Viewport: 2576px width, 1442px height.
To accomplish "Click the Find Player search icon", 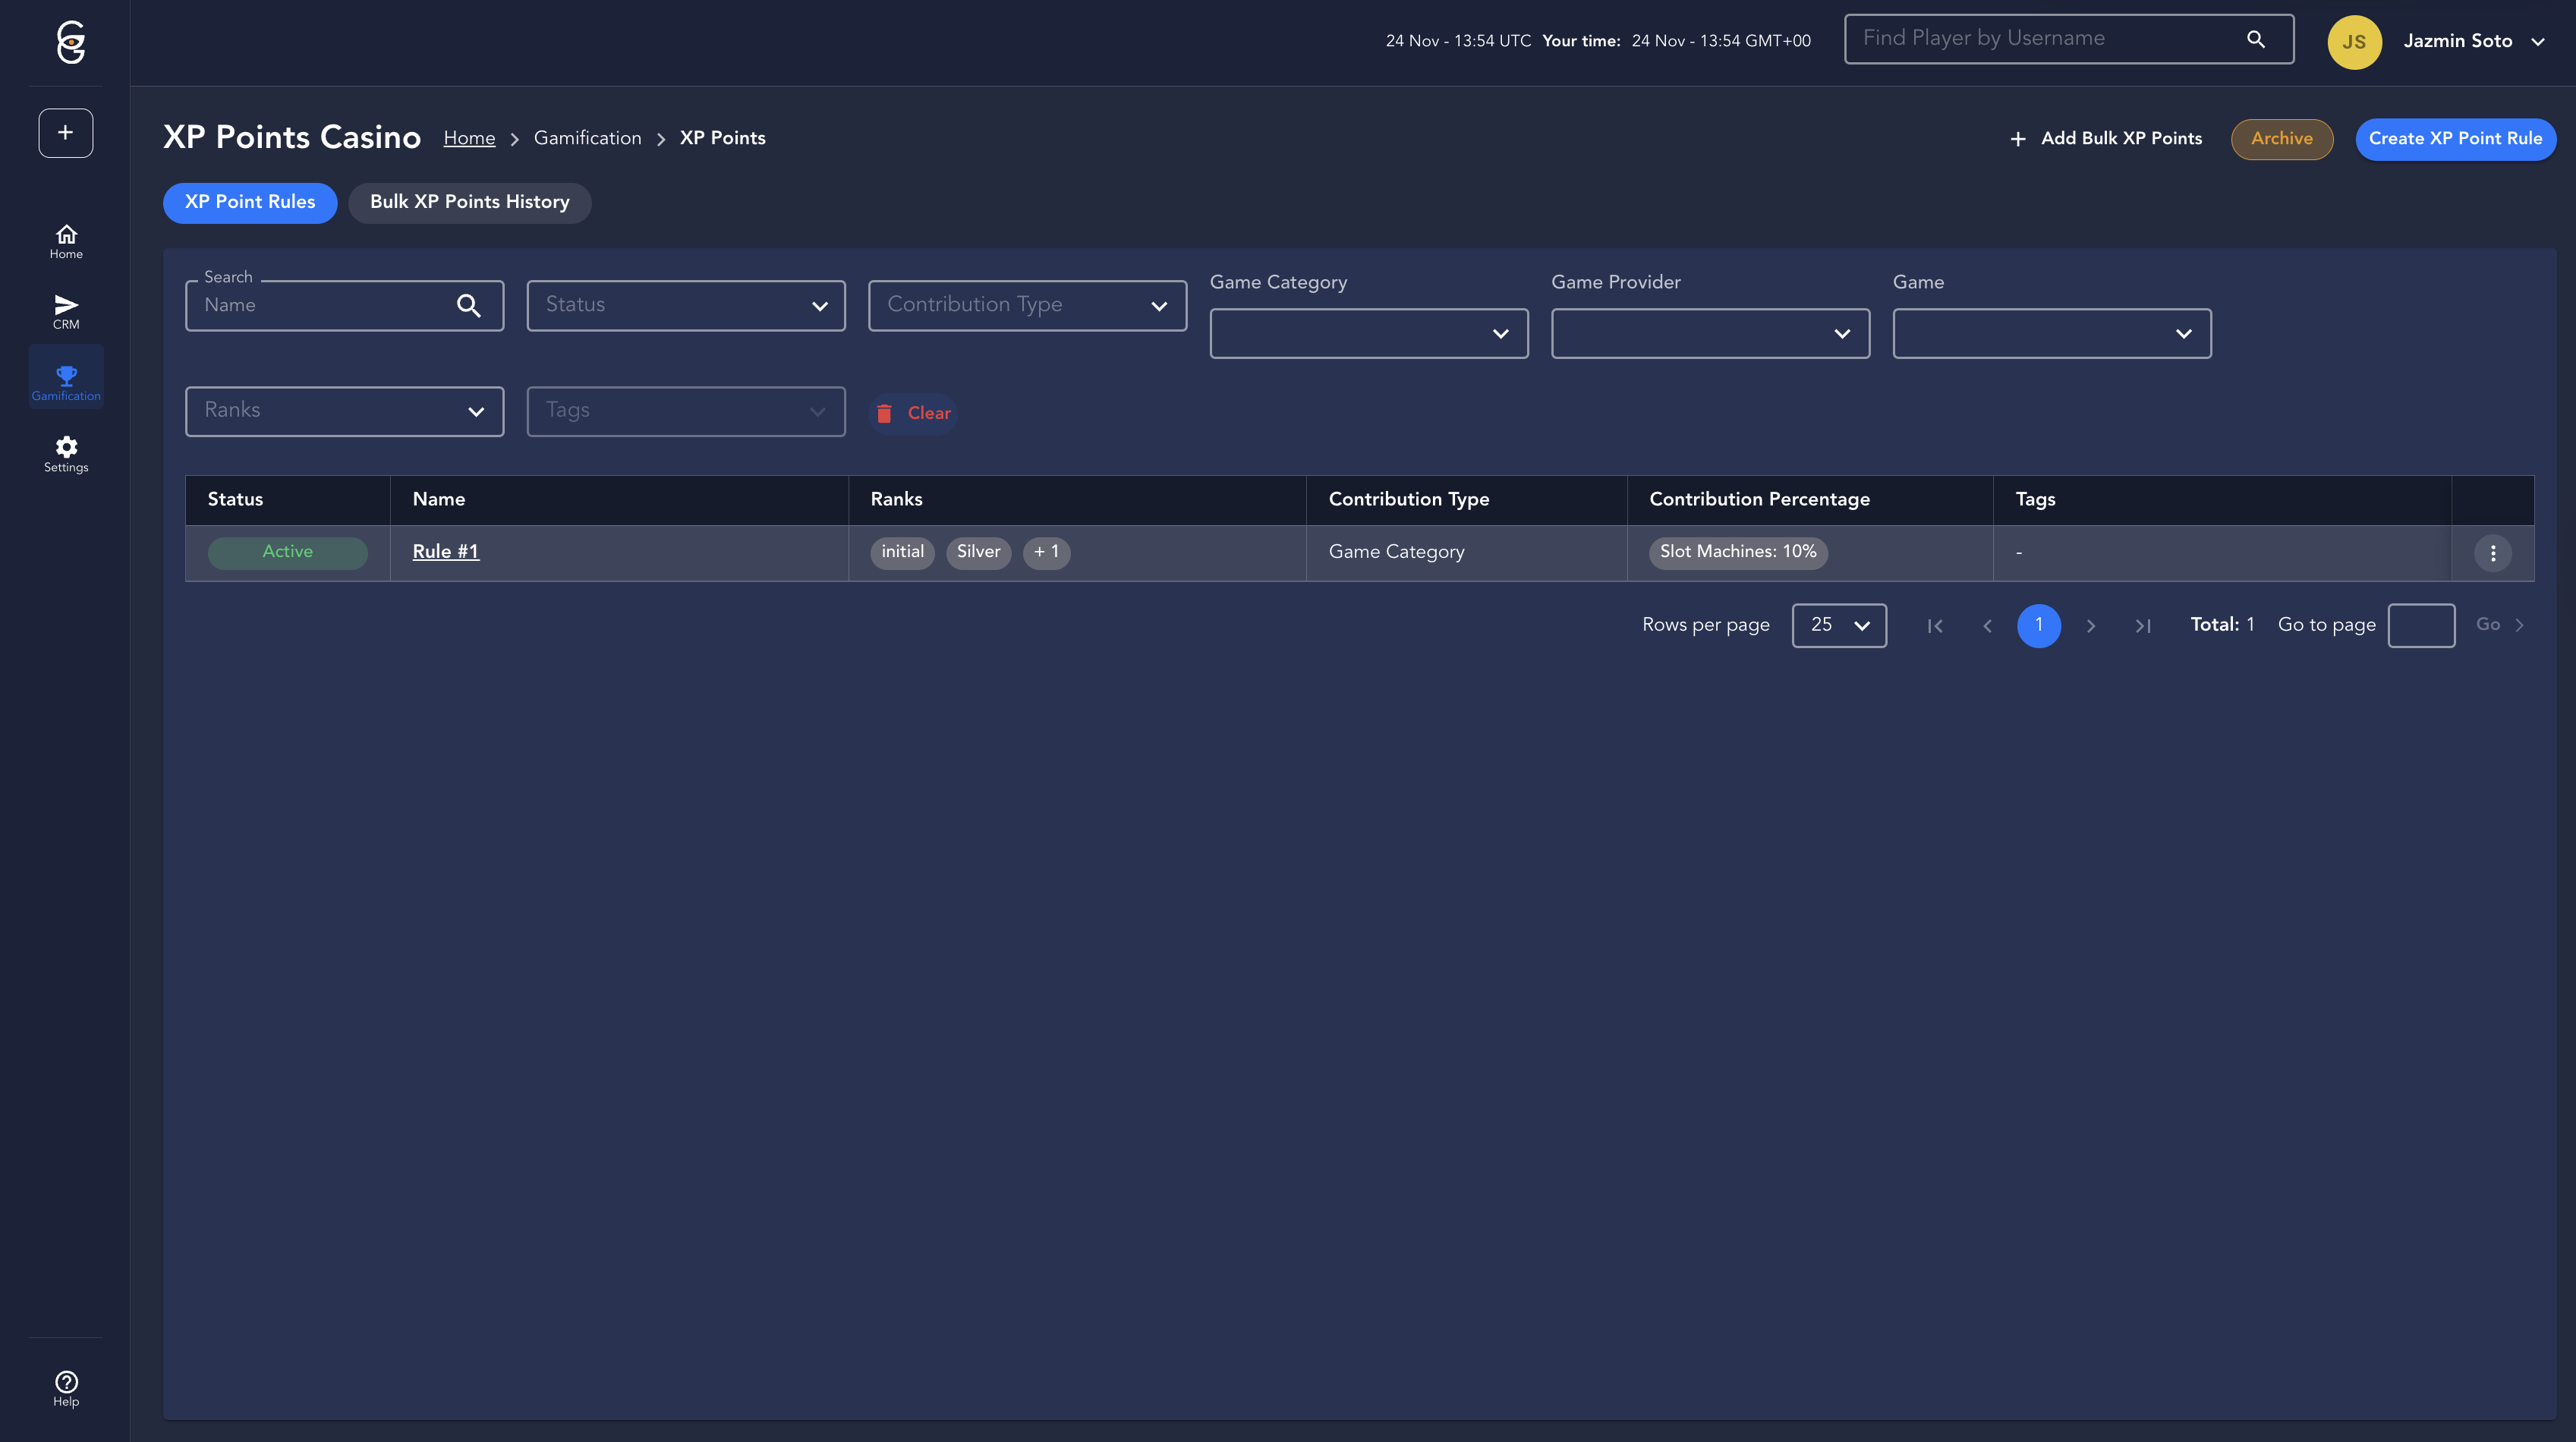I will pyautogui.click(x=2255, y=39).
